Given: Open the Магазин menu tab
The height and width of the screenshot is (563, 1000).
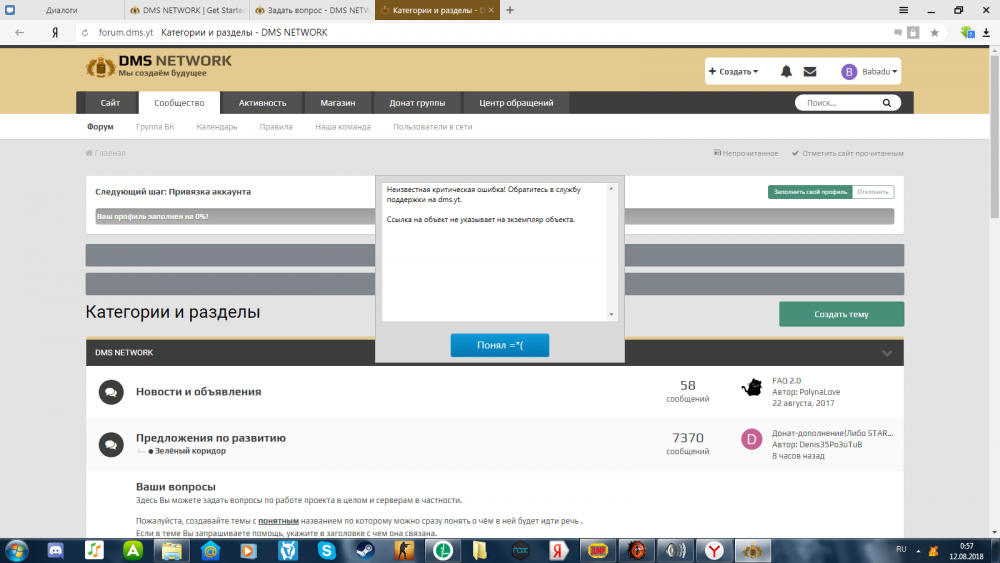Looking at the screenshot, I should [x=338, y=102].
